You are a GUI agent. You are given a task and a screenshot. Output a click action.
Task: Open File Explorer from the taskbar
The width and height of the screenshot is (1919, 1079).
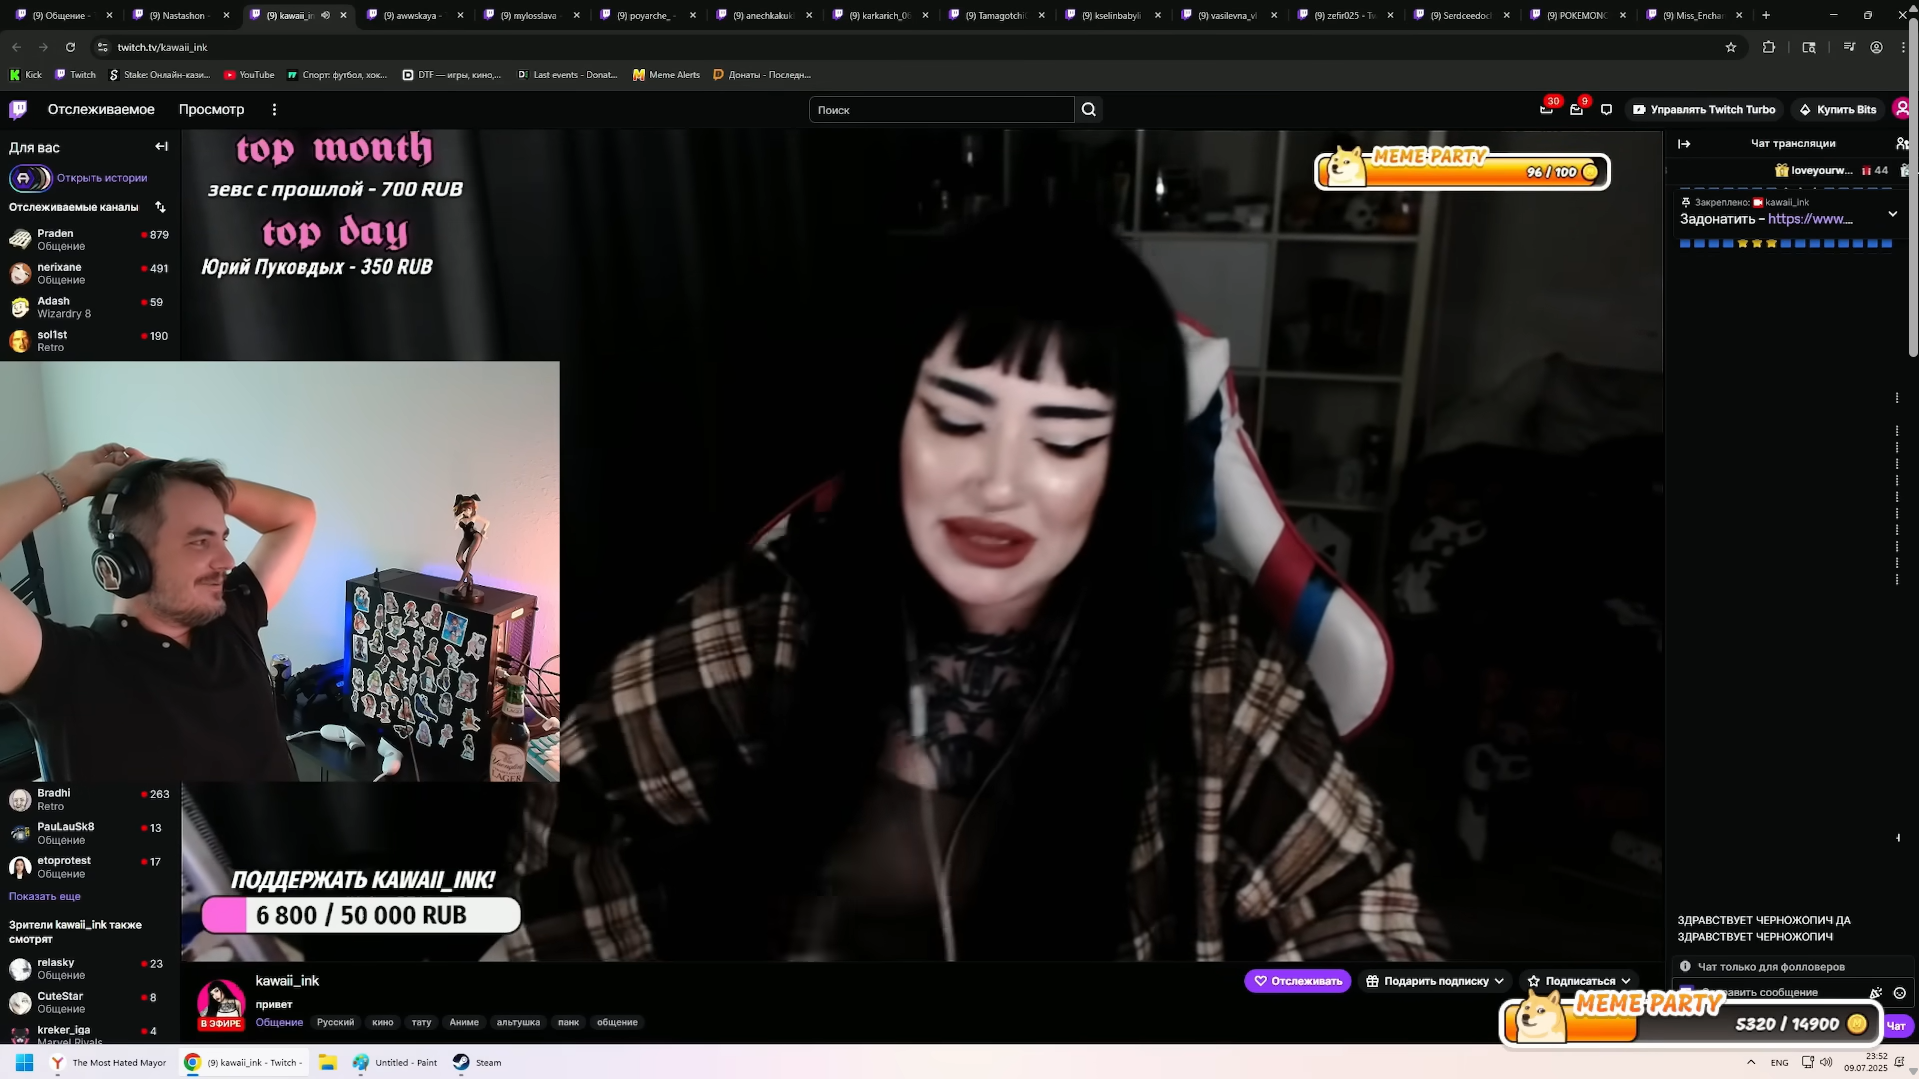(327, 1062)
